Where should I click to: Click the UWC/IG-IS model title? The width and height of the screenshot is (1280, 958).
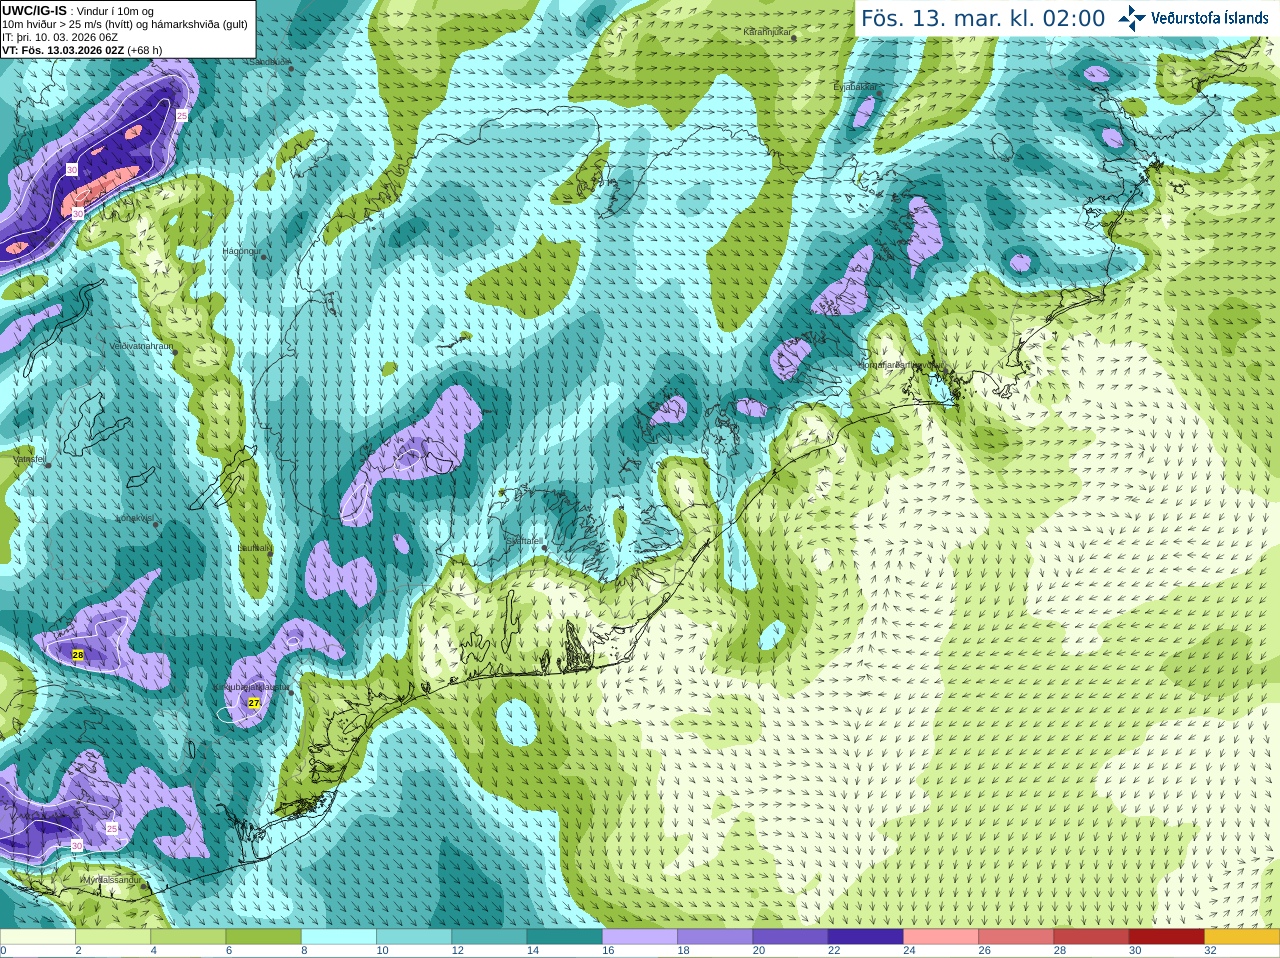(34, 11)
